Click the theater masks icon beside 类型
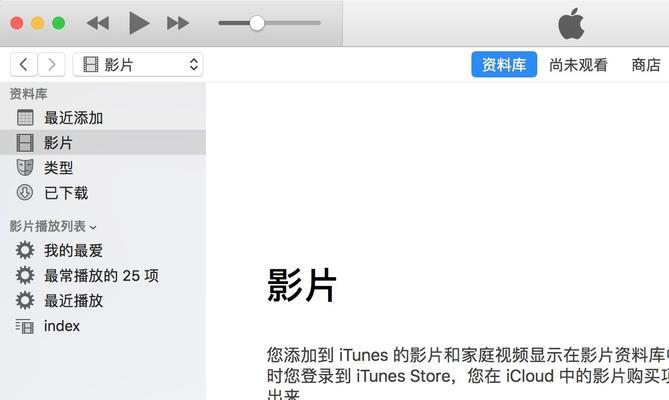Viewport: 669px width, 400px height. pyautogui.click(x=25, y=168)
